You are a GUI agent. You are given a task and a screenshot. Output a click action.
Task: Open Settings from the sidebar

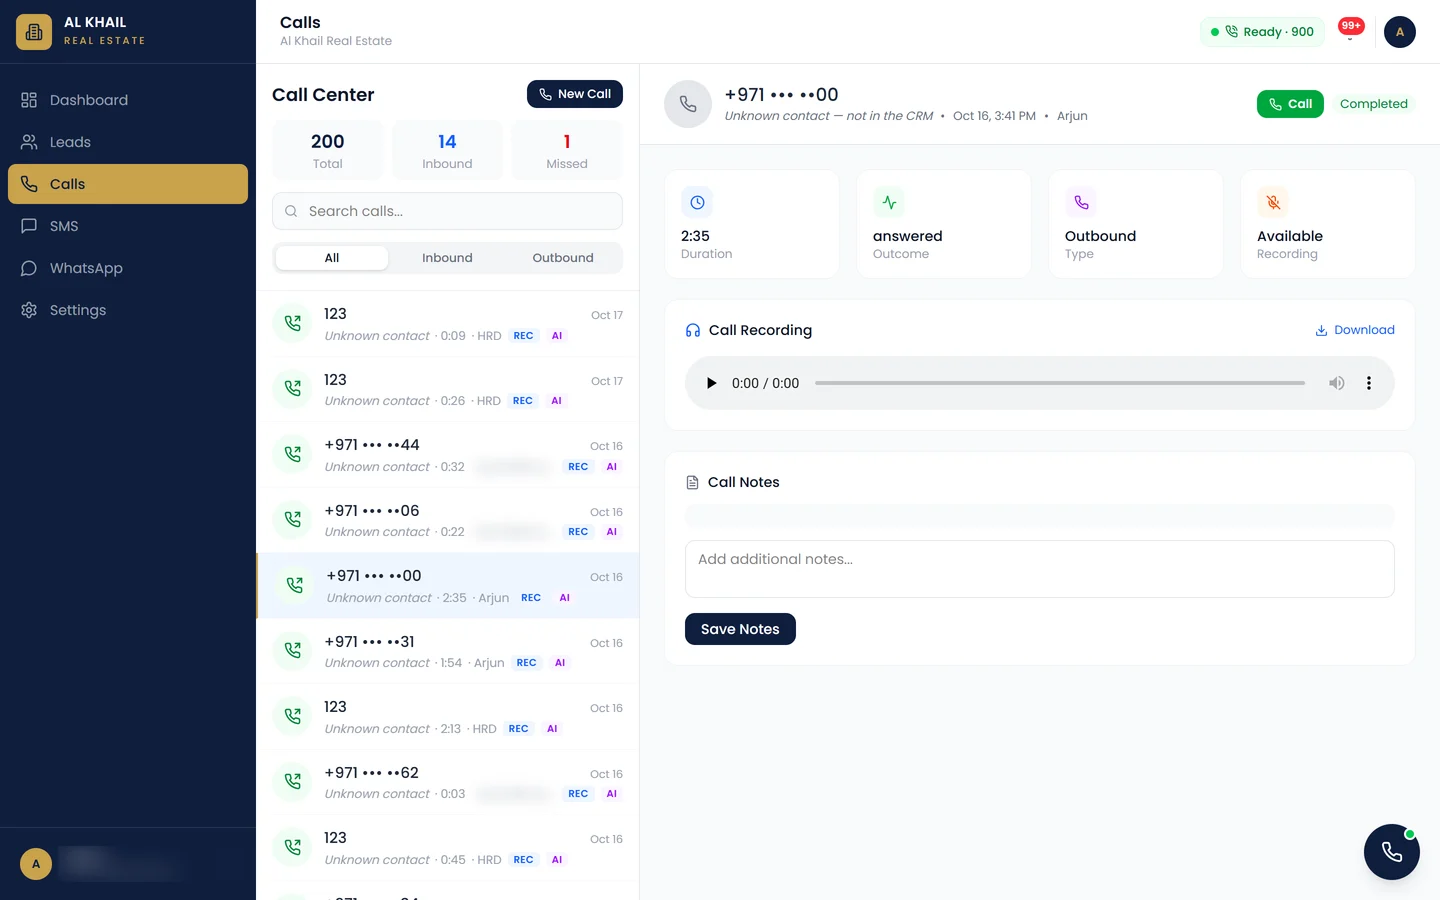128,310
